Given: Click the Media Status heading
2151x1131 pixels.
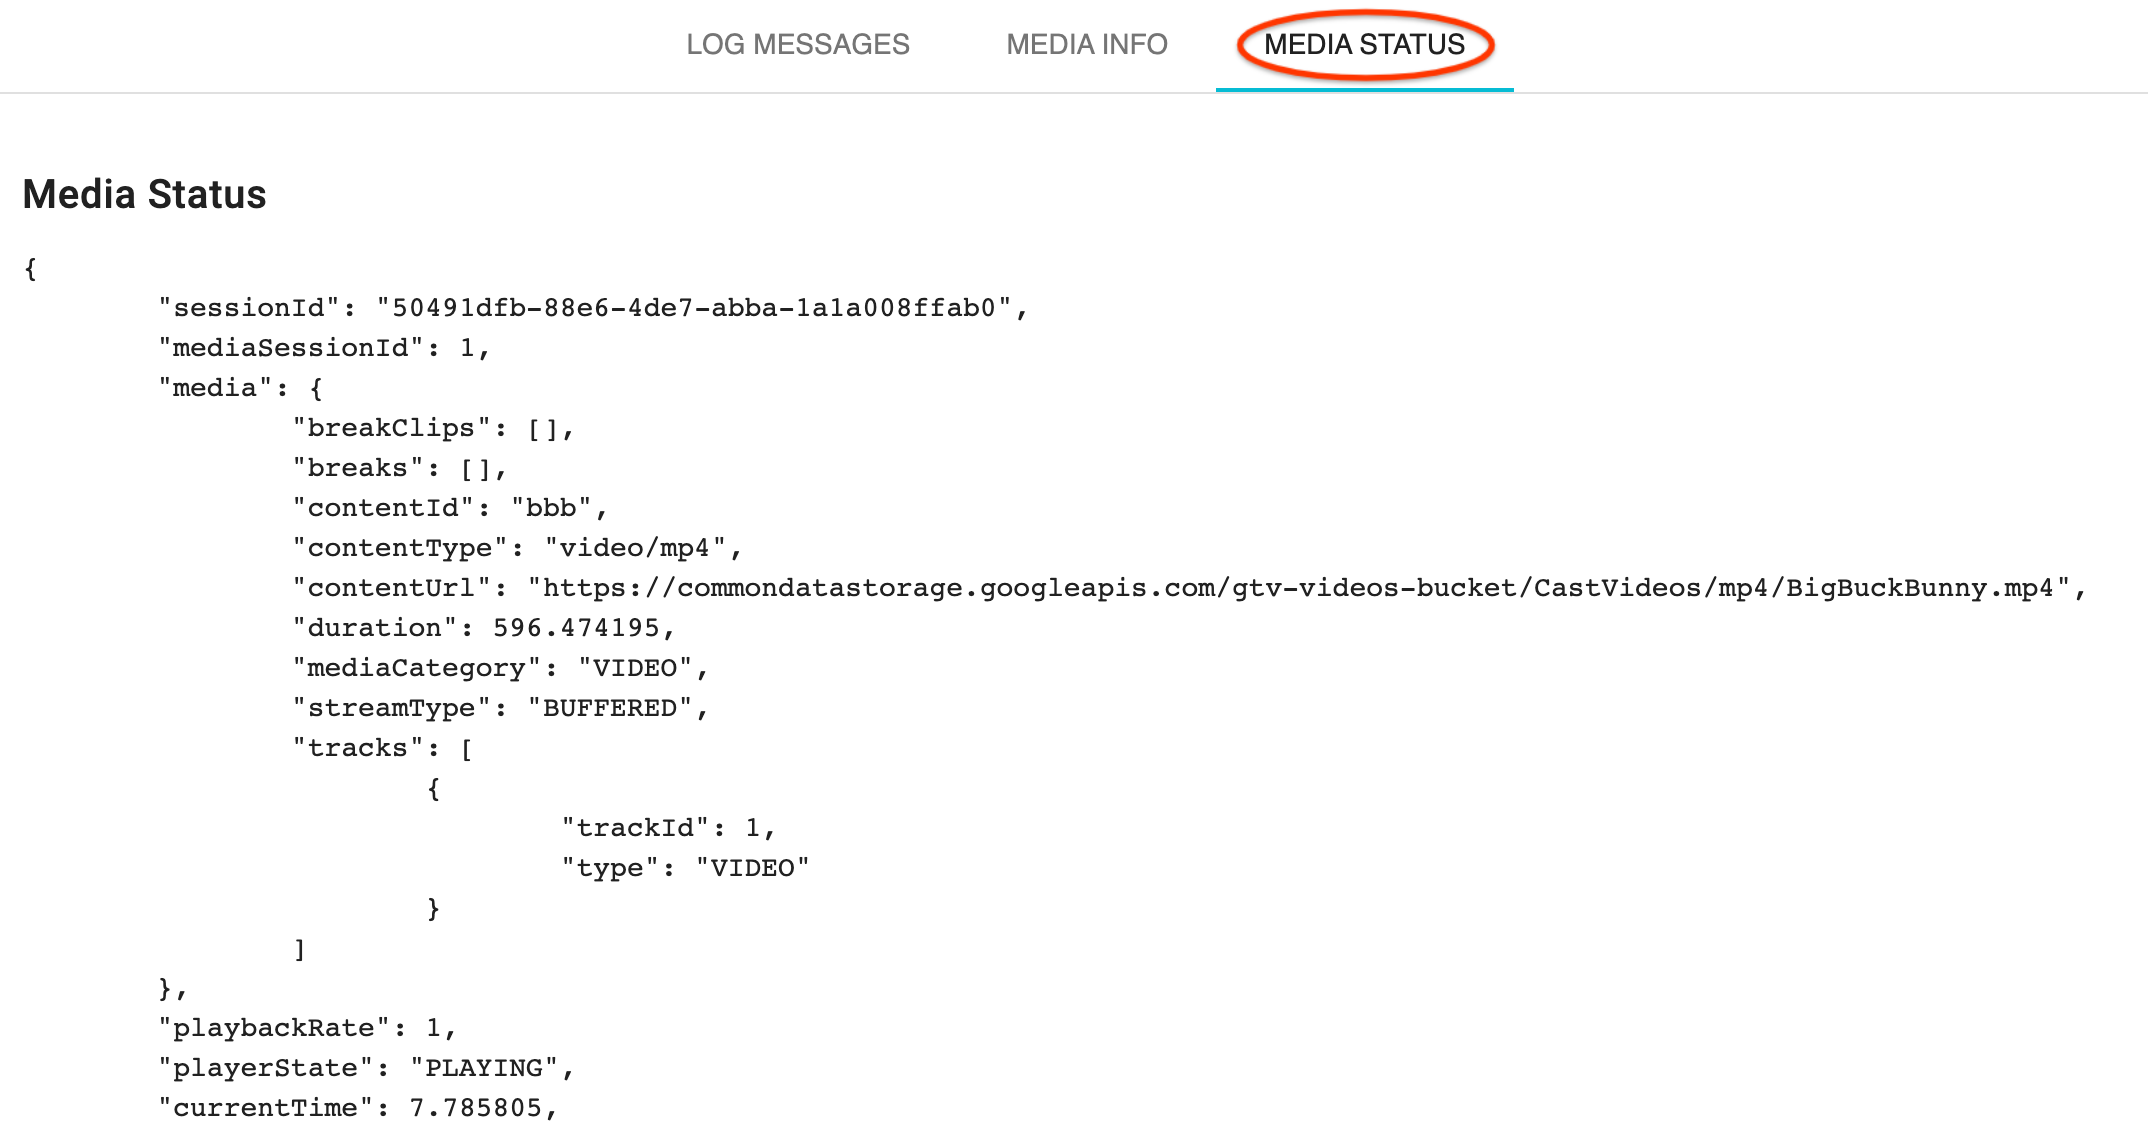Looking at the screenshot, I should point(145,194).
